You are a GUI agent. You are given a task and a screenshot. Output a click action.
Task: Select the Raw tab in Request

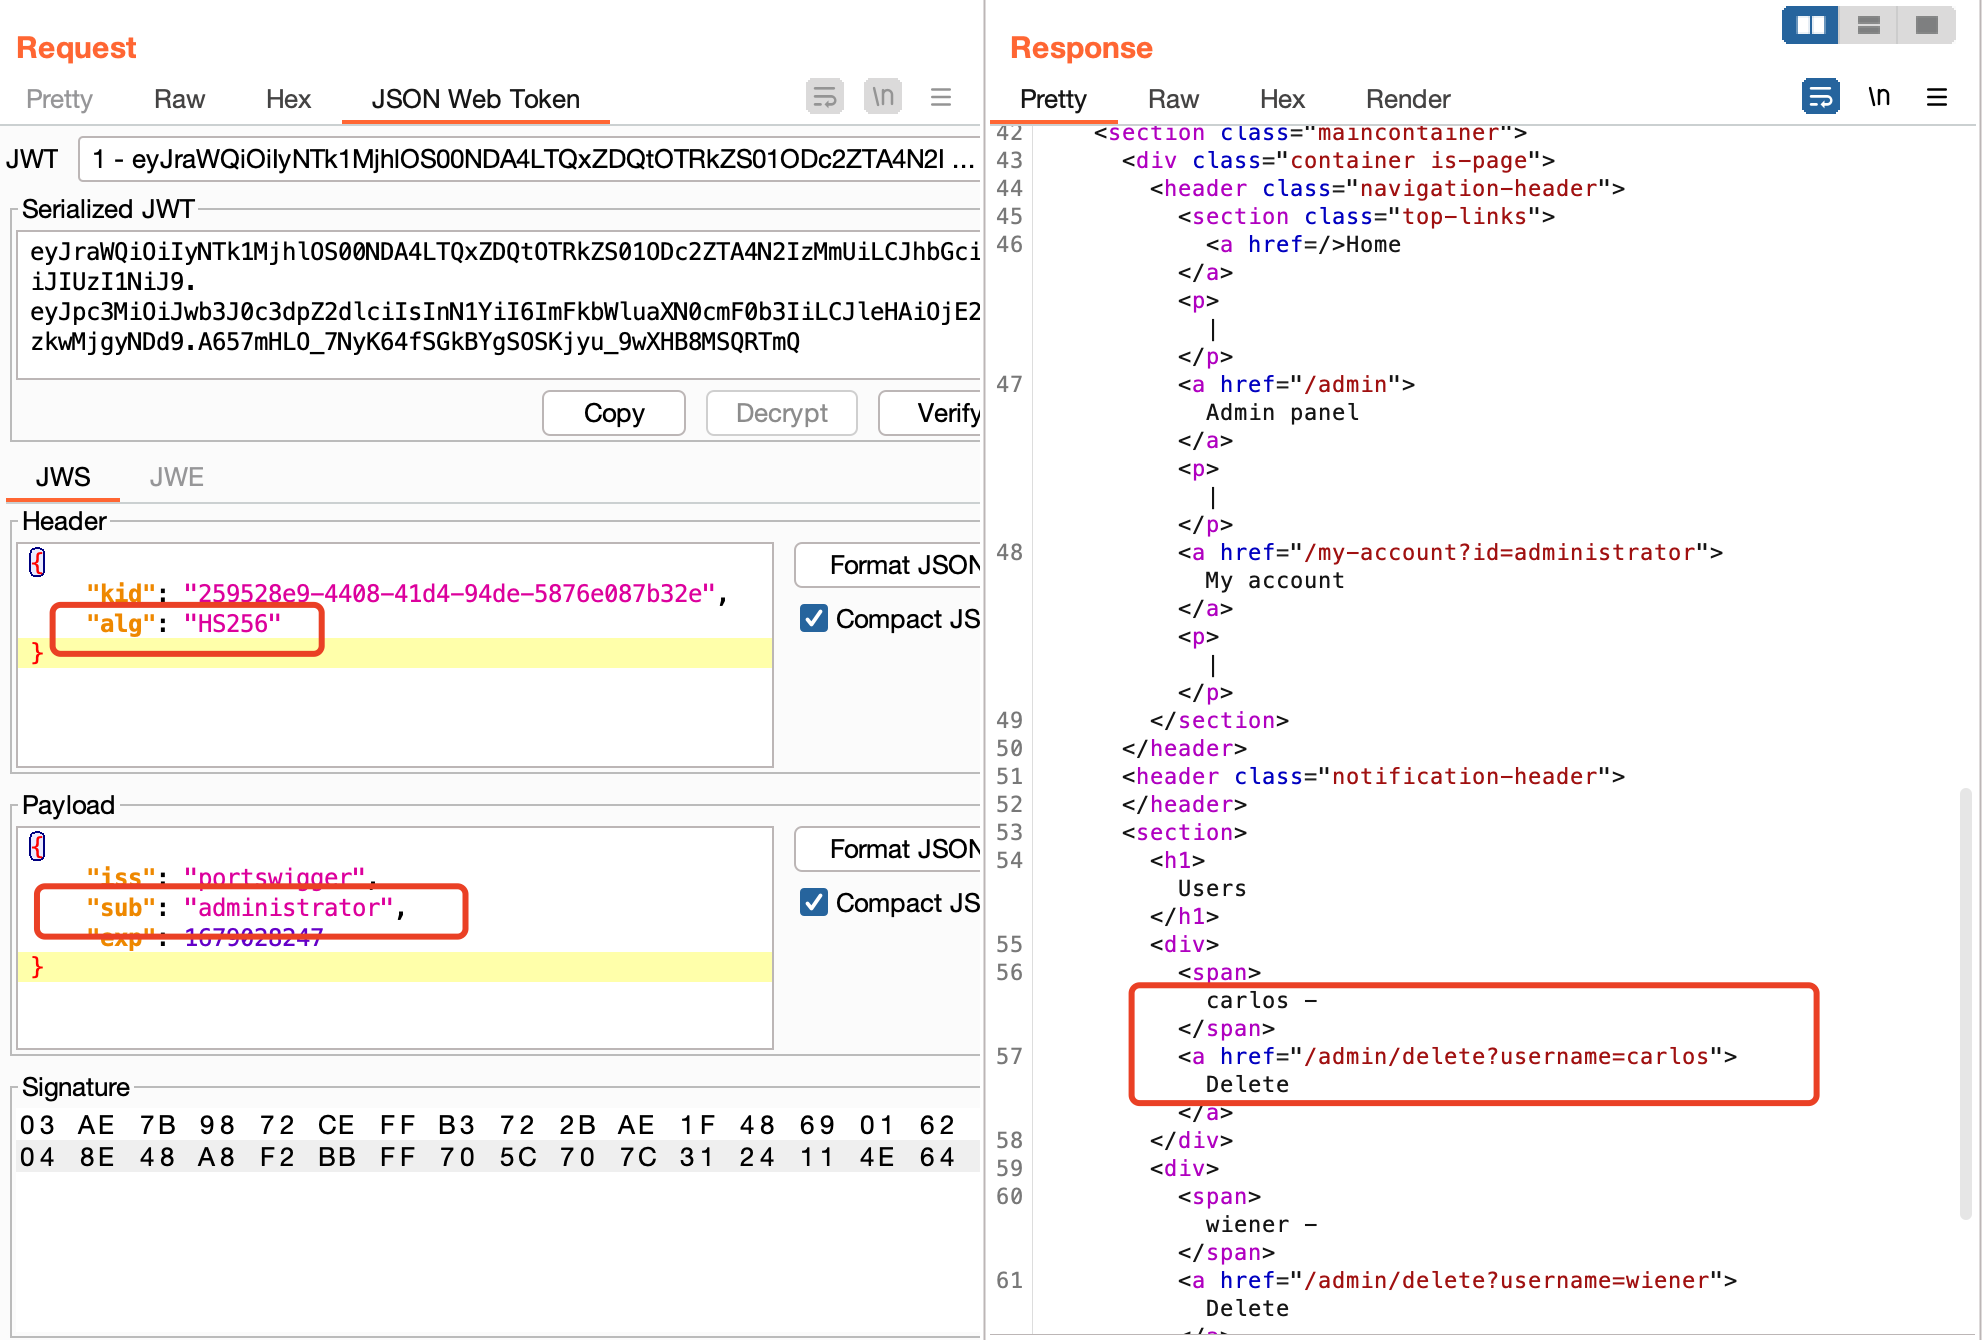[179, 99]
